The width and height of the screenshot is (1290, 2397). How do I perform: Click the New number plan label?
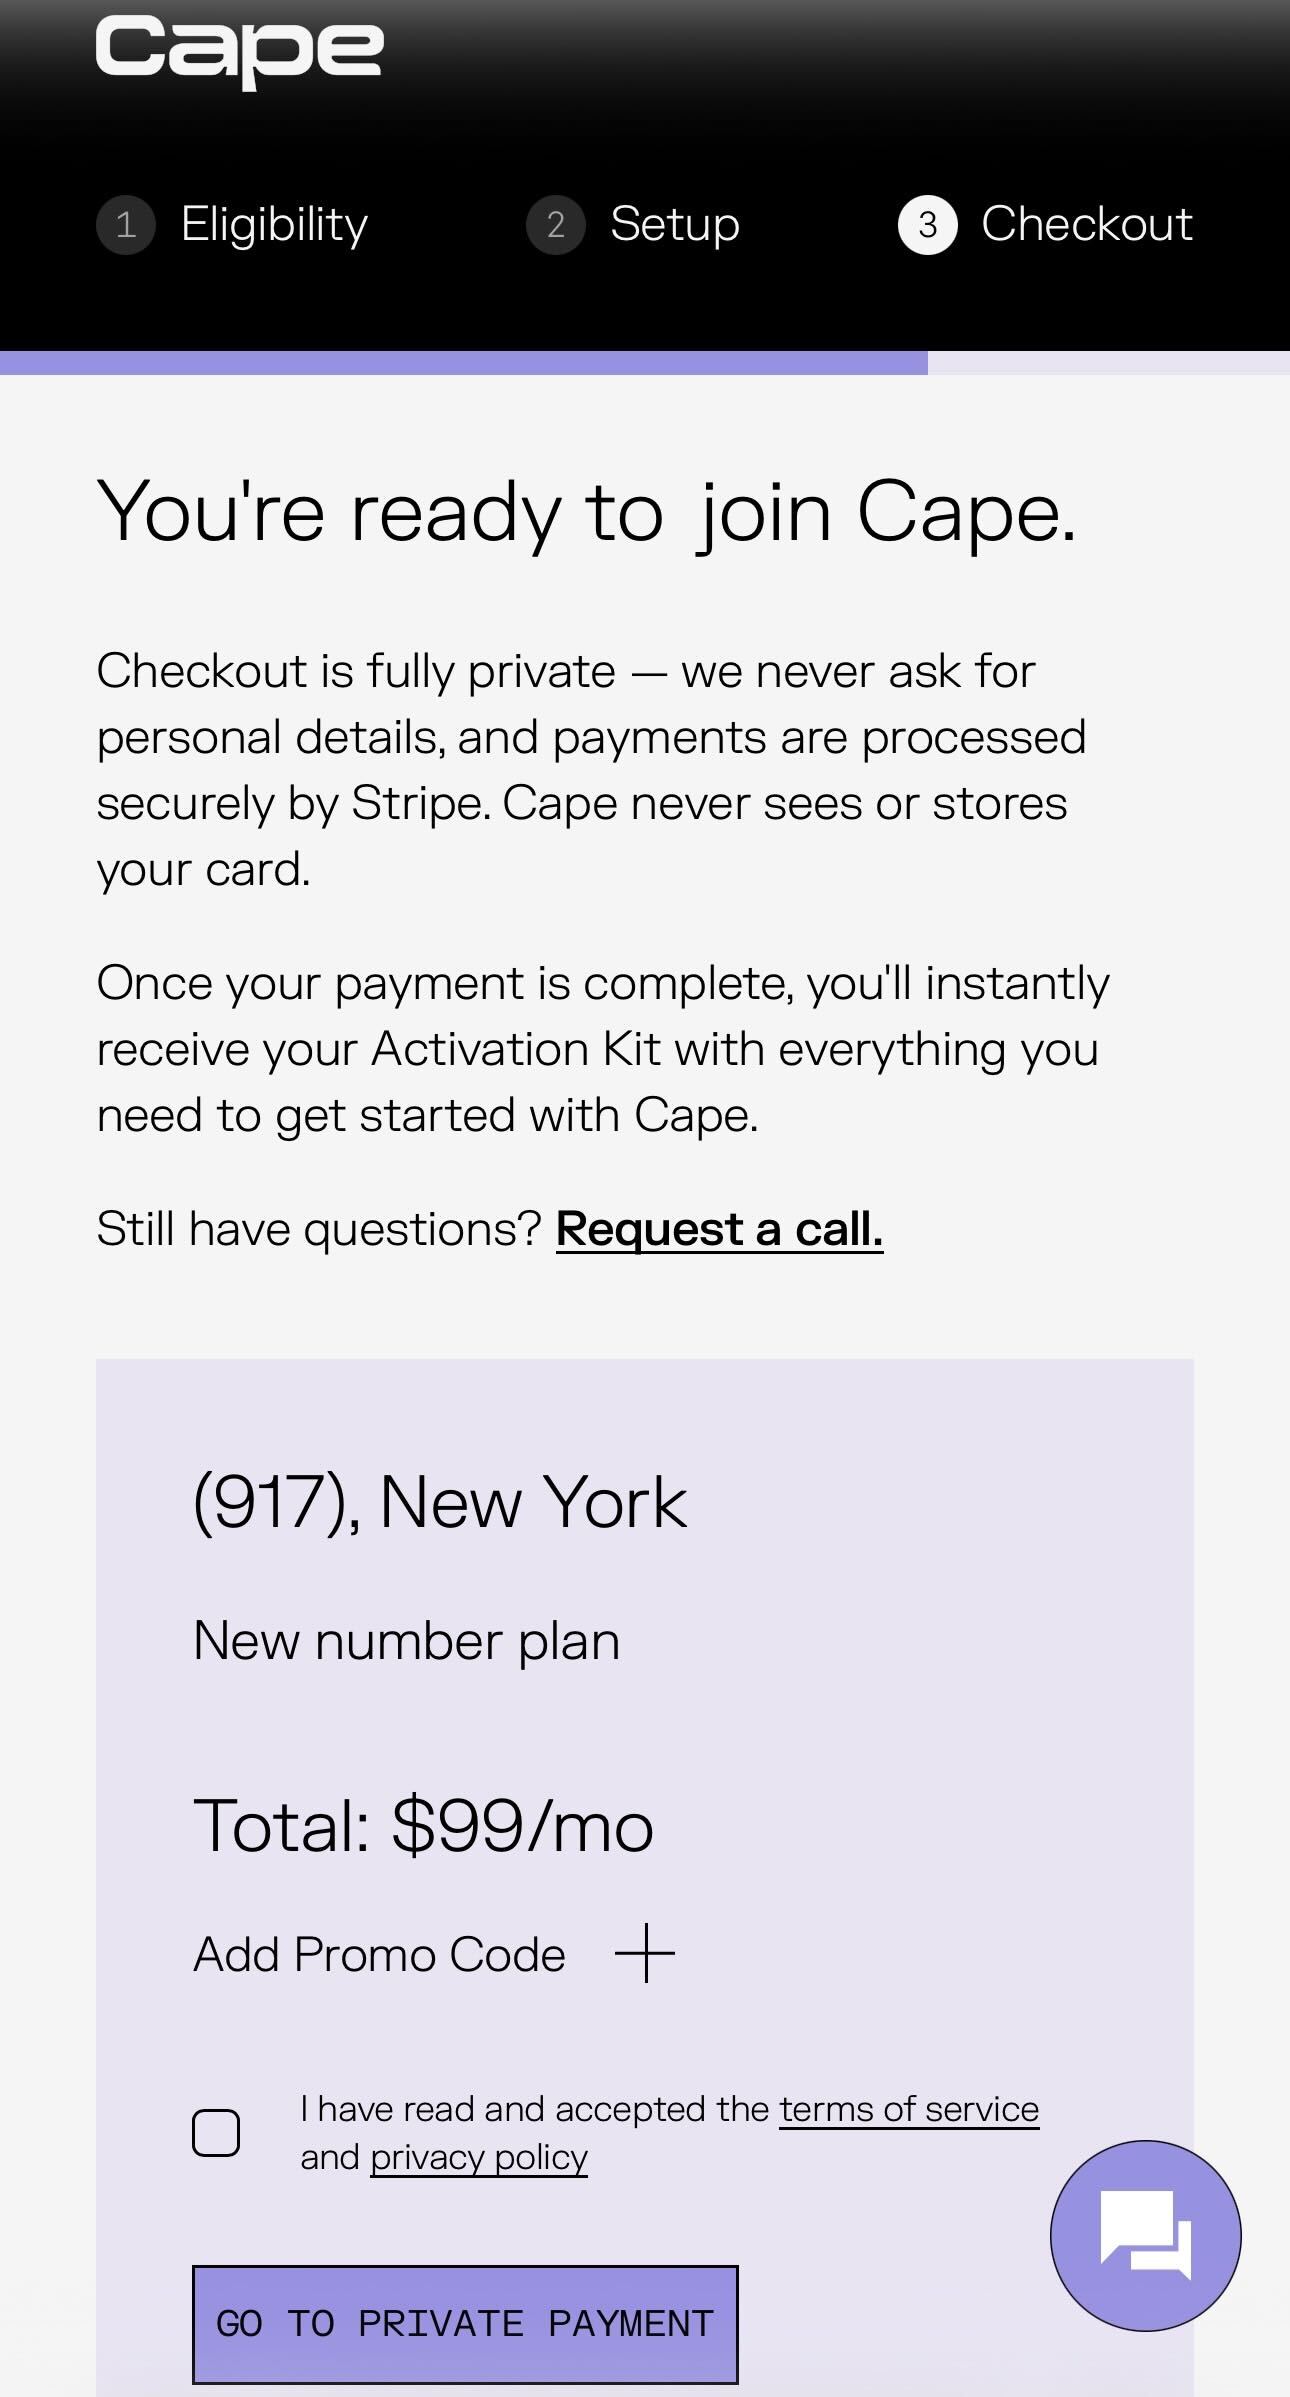pyautogui.click(x=406, y=1641)
